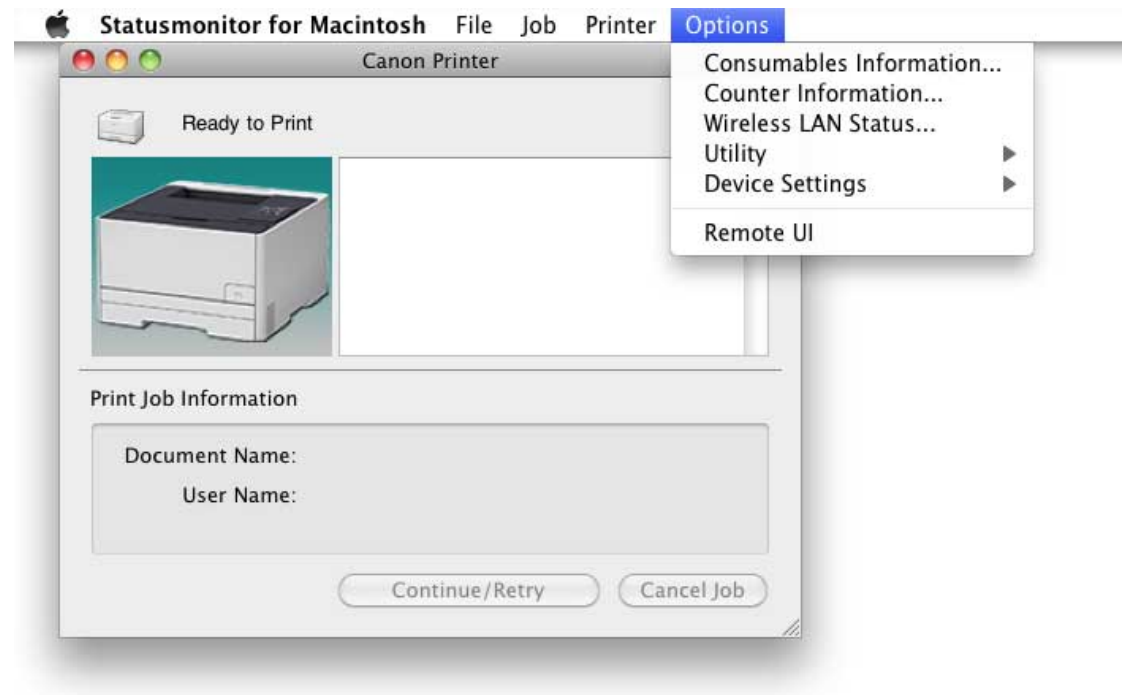This screenshot has width=1136, height=695.
Task: Click the white status message area
Action: (x=541, y=257)
